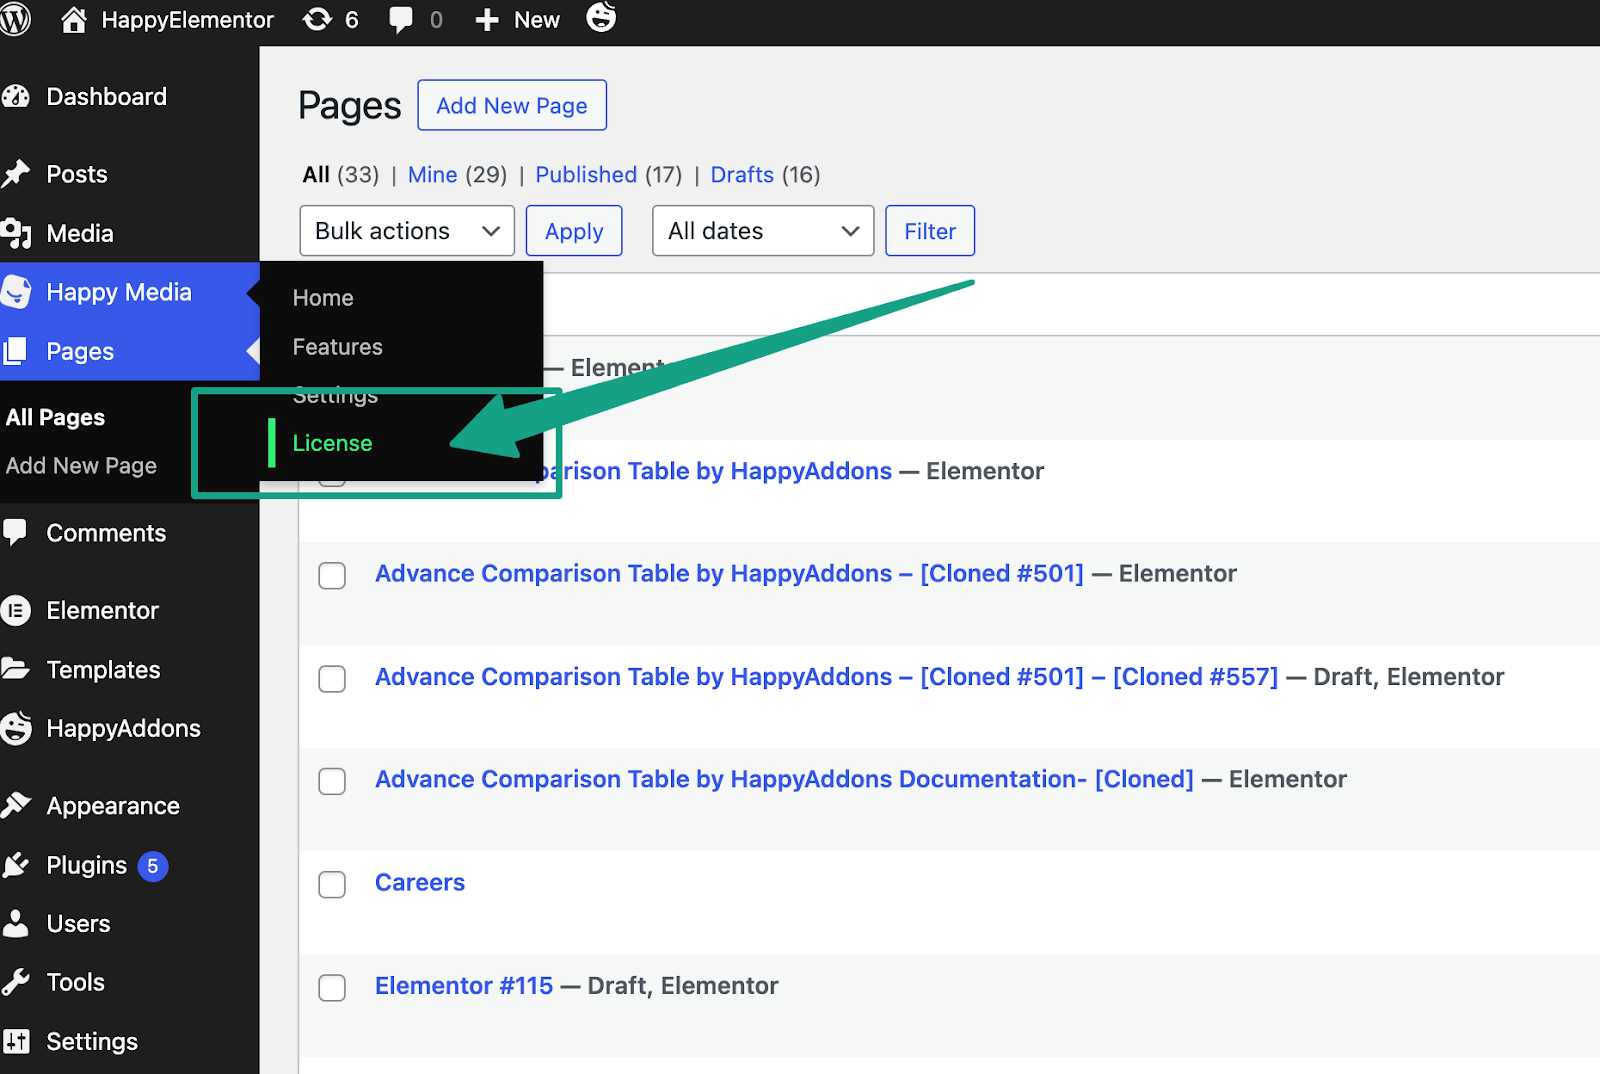Click the Apply button
The height and width of the screenshot is (1074, 1600).
[x=574, y=231]
